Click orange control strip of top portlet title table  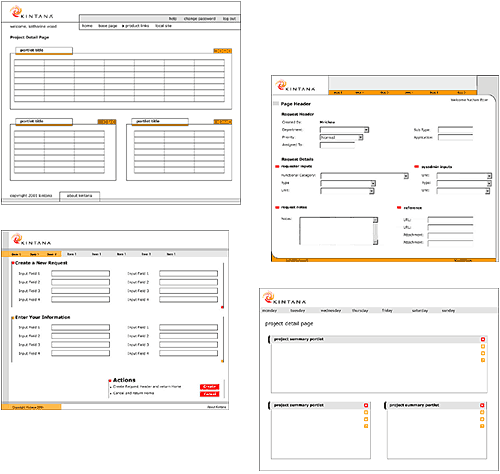(223, 51)
